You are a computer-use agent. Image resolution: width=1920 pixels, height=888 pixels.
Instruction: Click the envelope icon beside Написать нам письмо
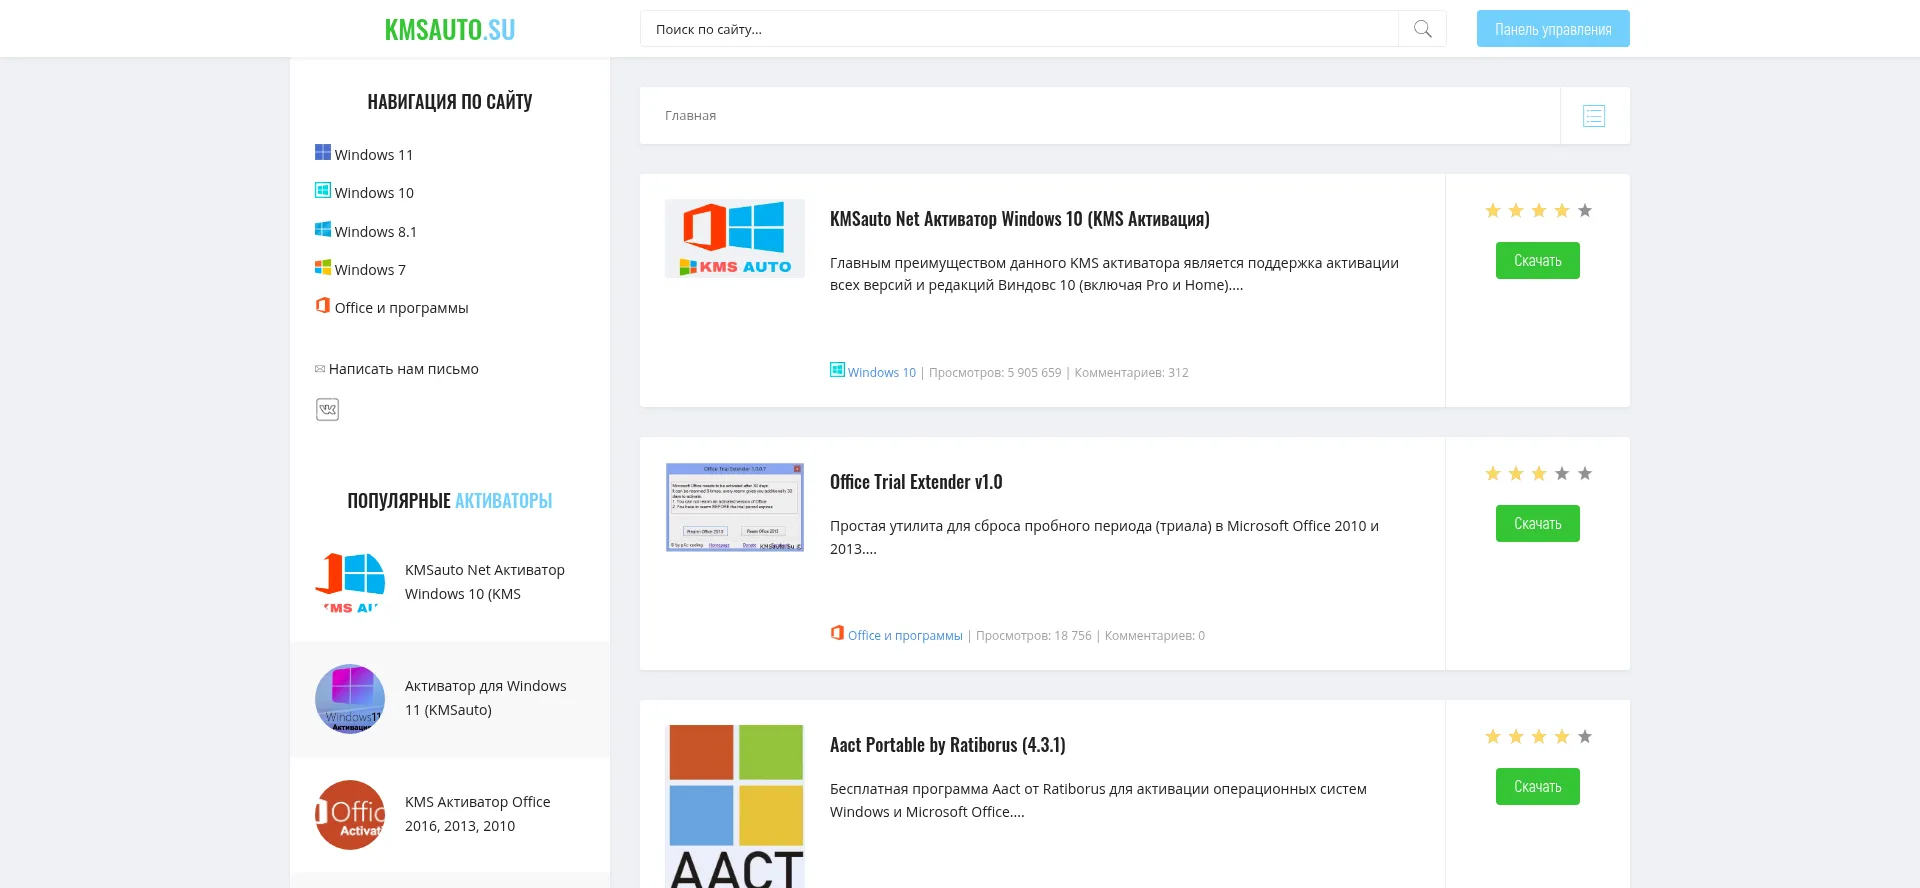[x=320, y=369]
